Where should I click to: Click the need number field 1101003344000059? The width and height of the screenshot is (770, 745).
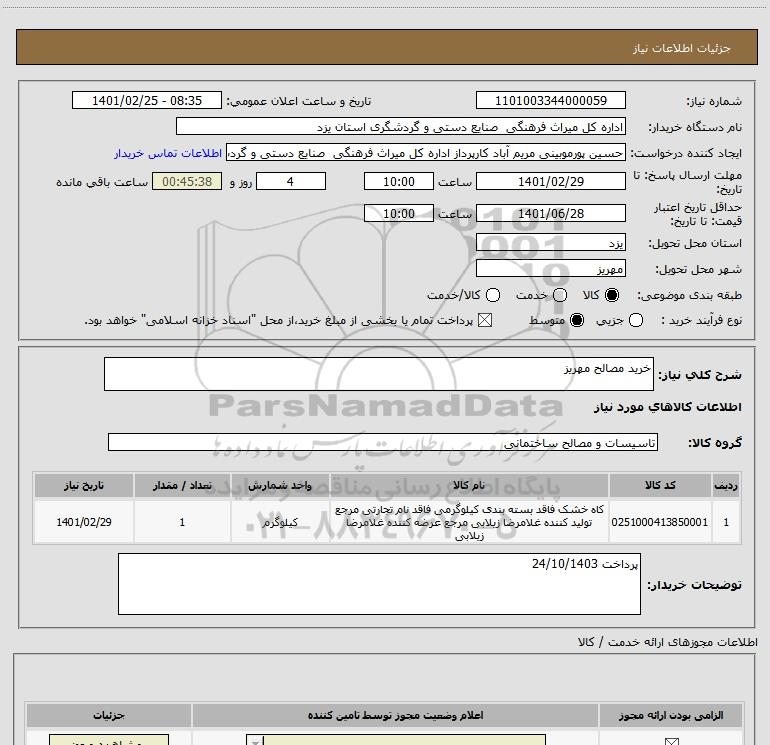click(550, 101)
